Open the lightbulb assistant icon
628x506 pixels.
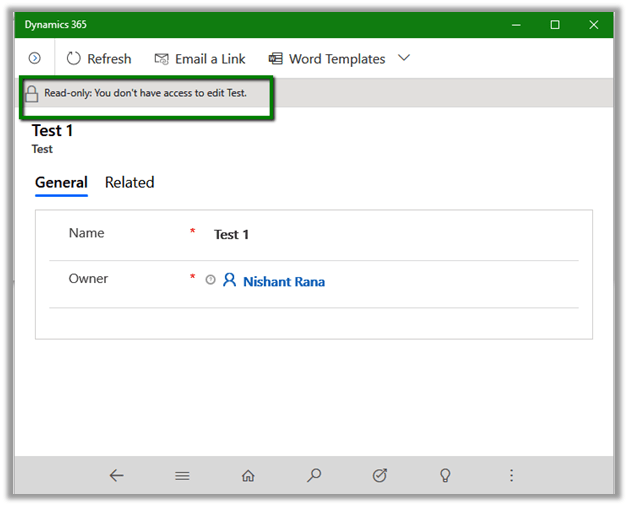point(446,476)
